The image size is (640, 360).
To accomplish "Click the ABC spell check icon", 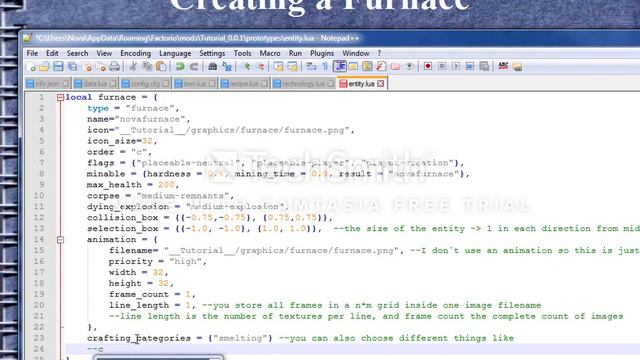I will coord(503,66).
